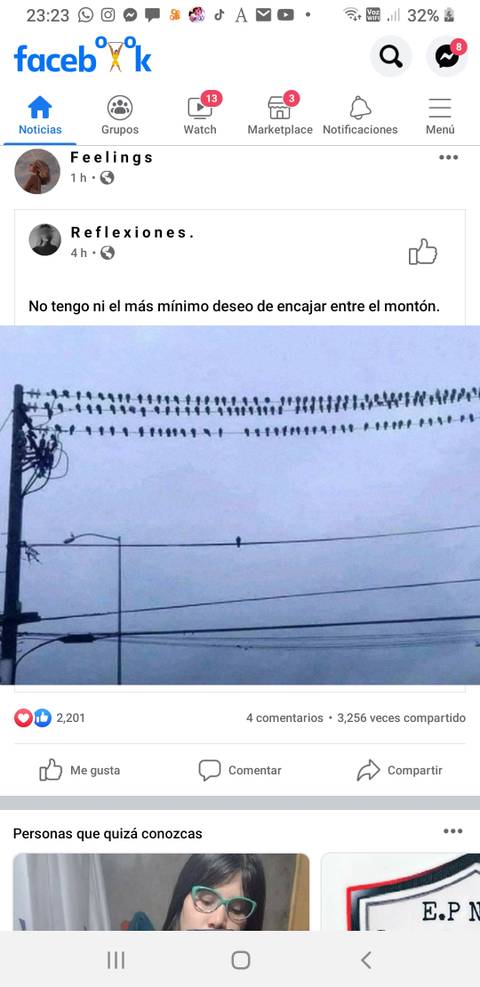The width and height of the screenshot is (480, 987).
Task: Go to the Grupos tab
Action: tap(120, 116)
